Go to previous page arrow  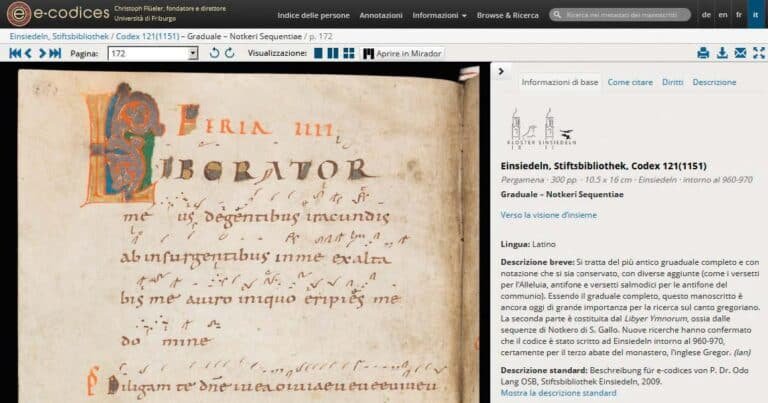tap(28, 53)
